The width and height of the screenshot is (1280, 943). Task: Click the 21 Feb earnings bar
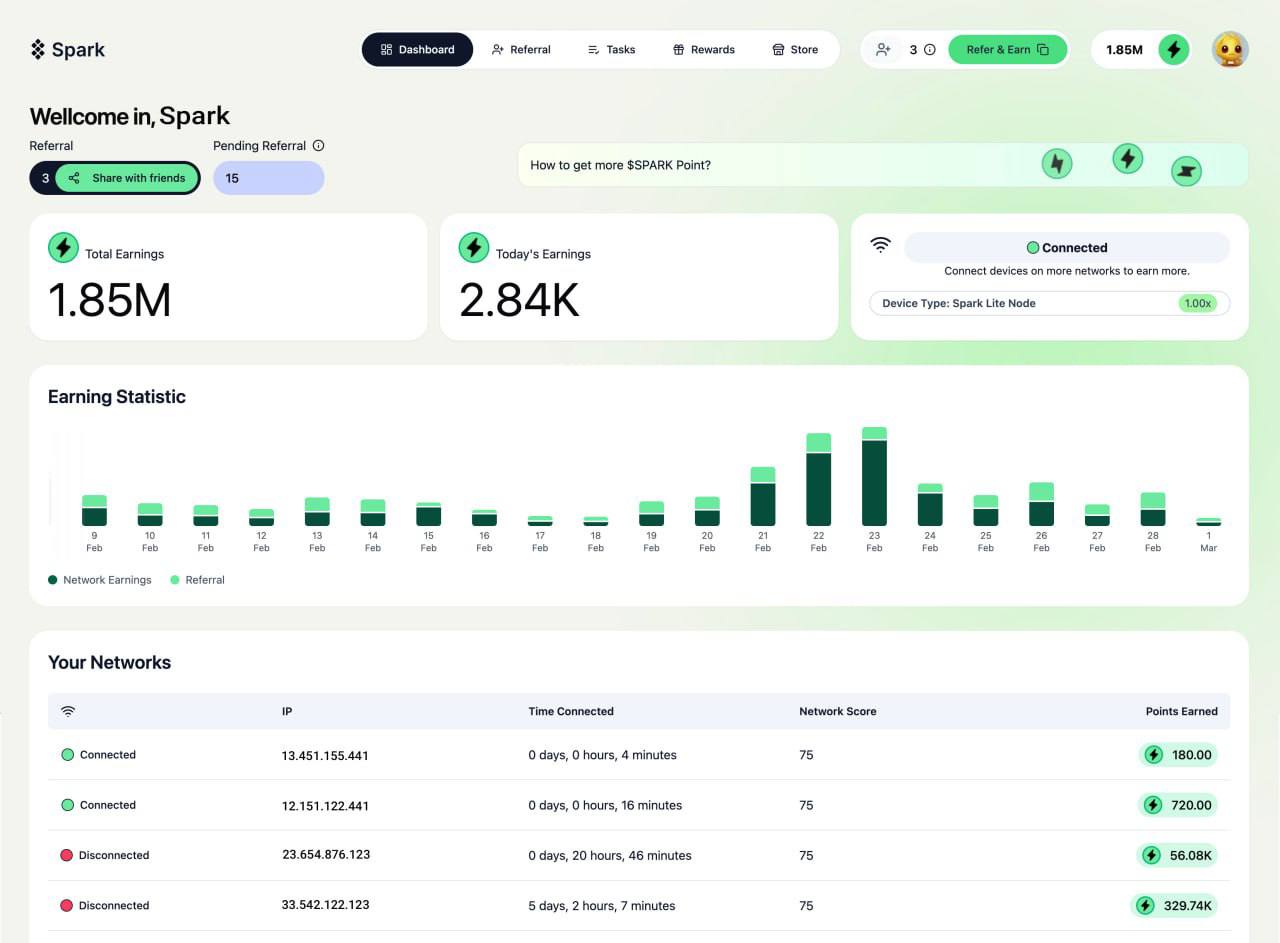click(763, 496)
